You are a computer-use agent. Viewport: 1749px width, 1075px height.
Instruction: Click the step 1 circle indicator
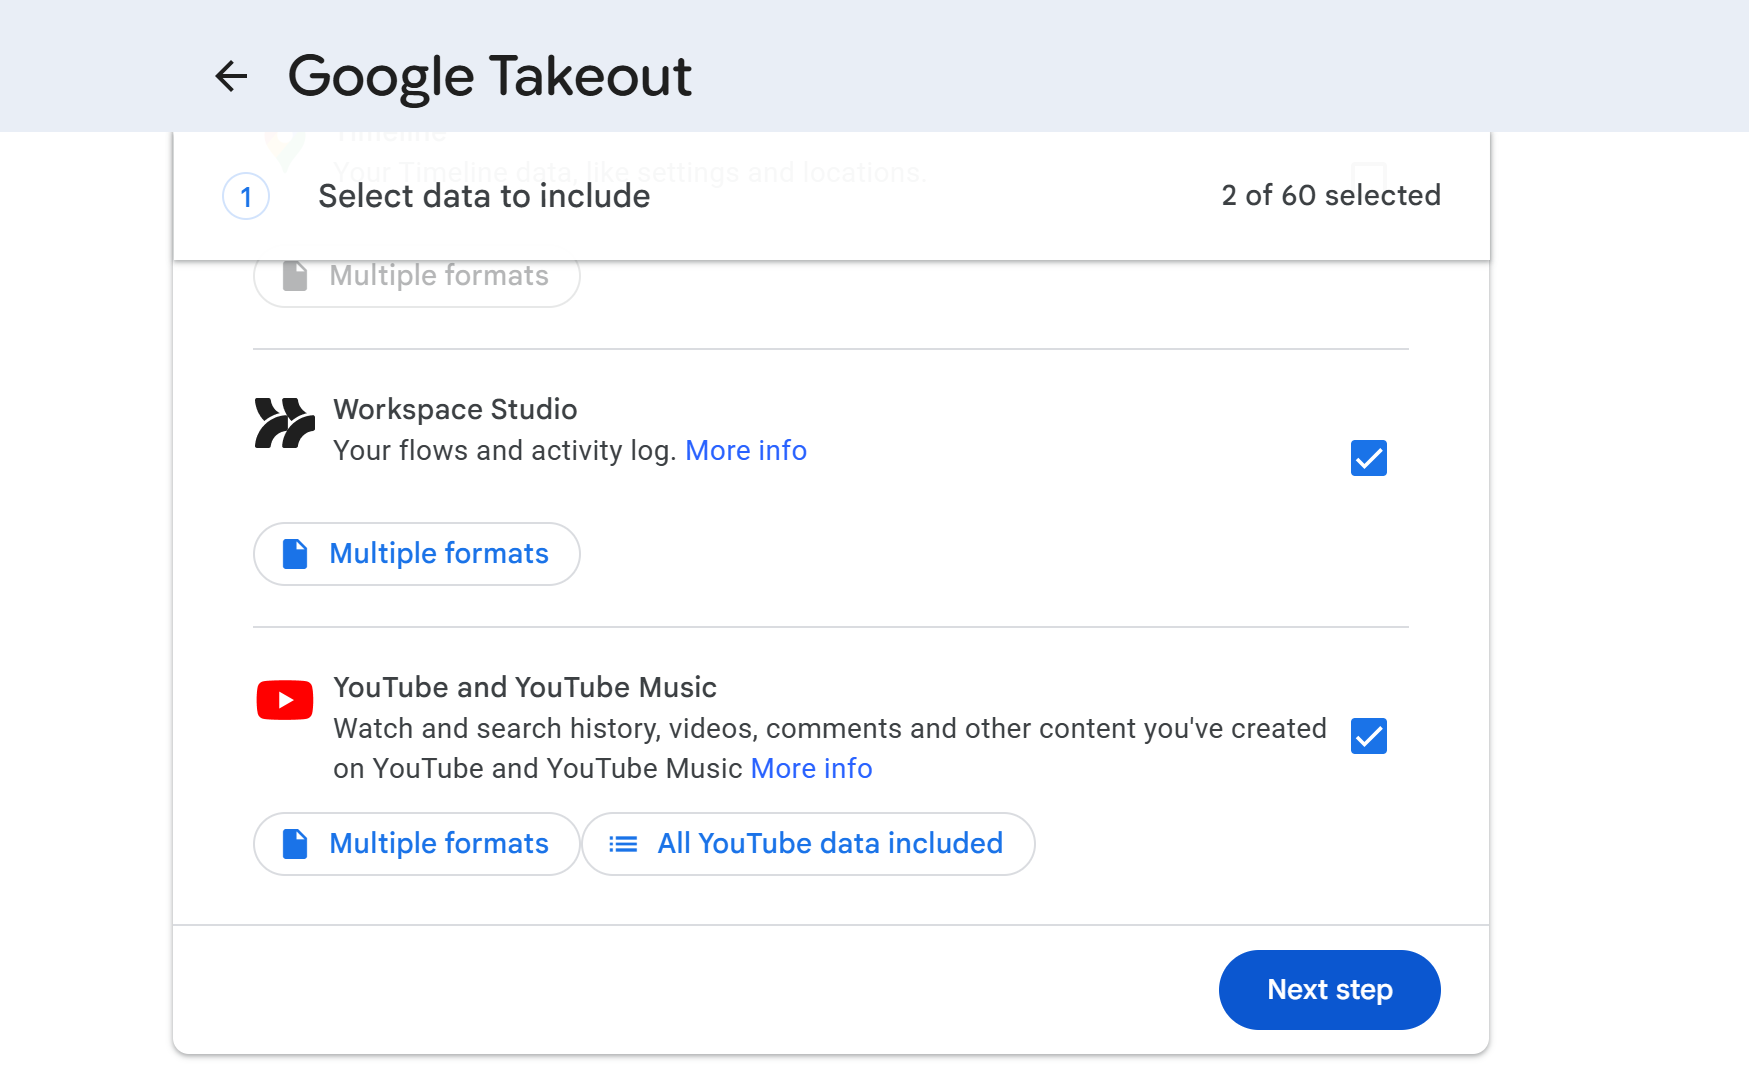point(245,197)
